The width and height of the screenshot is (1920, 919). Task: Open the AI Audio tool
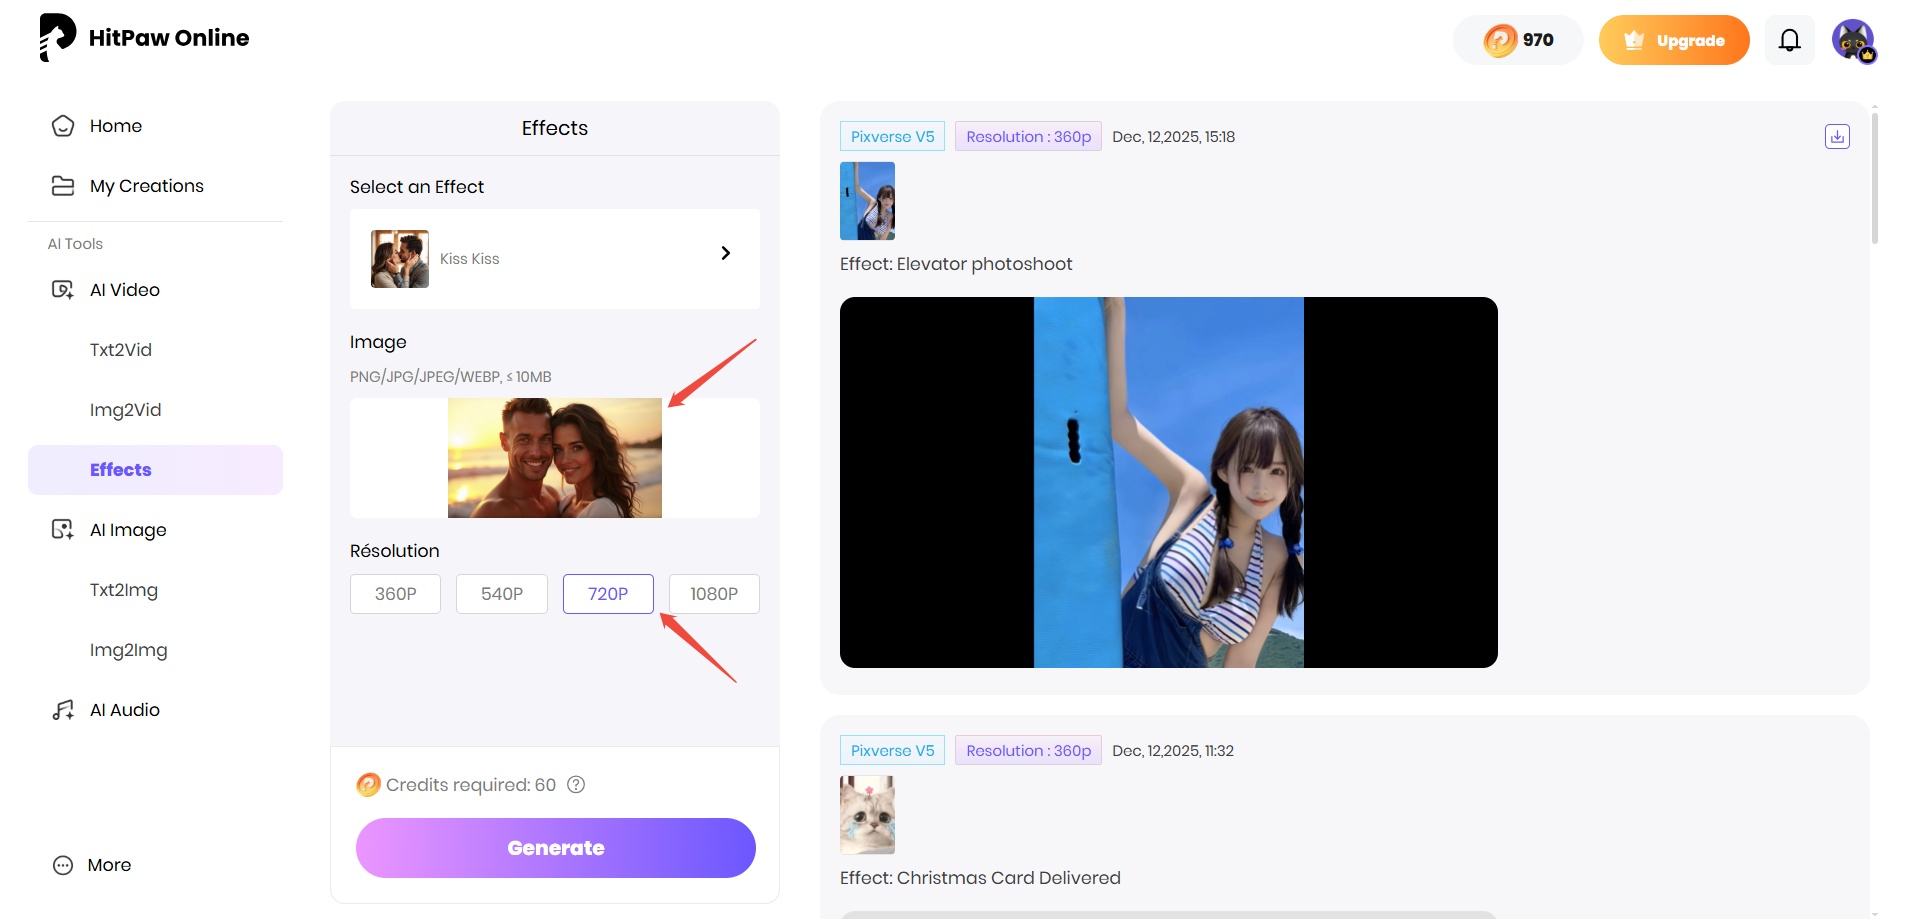(x=124, y=709)
